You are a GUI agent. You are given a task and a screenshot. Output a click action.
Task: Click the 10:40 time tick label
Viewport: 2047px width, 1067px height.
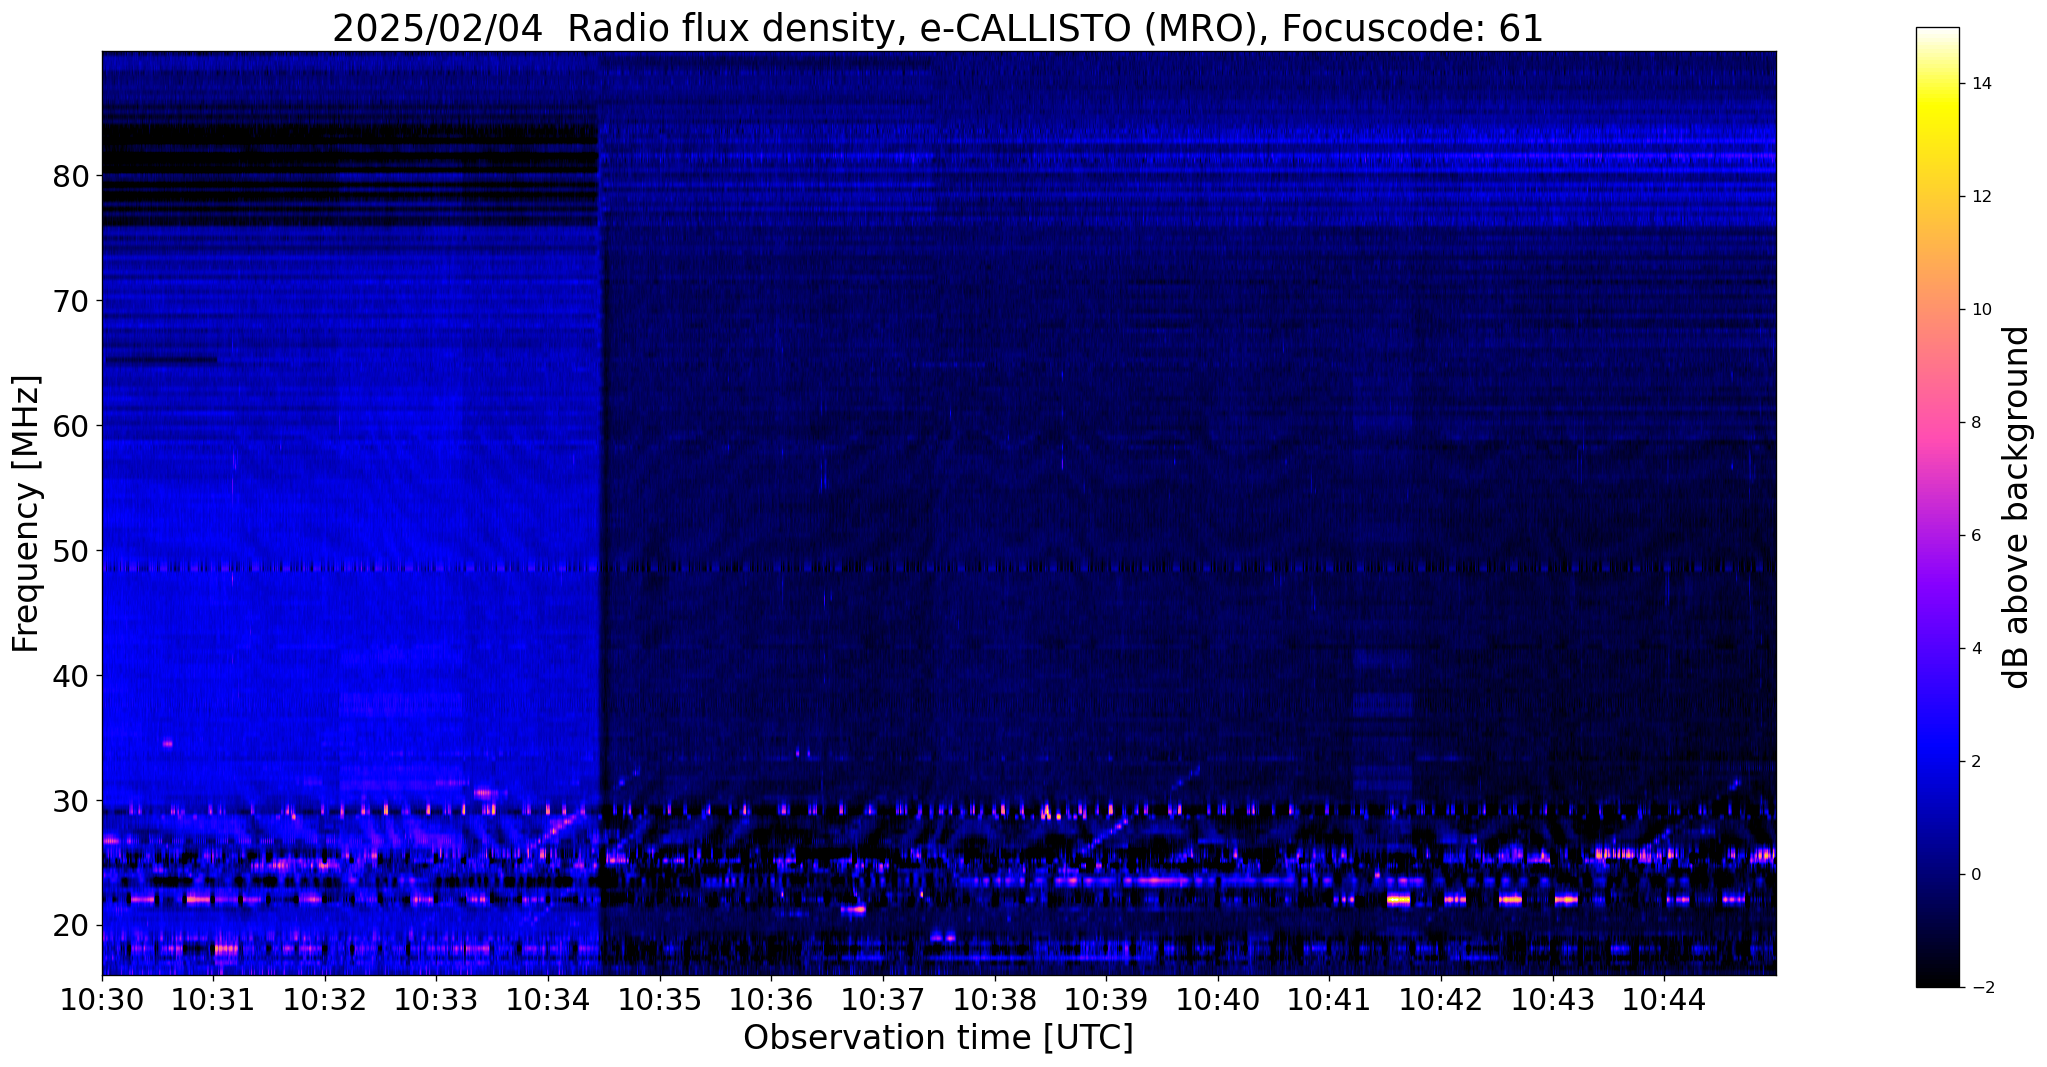(x=1218, y=999)
